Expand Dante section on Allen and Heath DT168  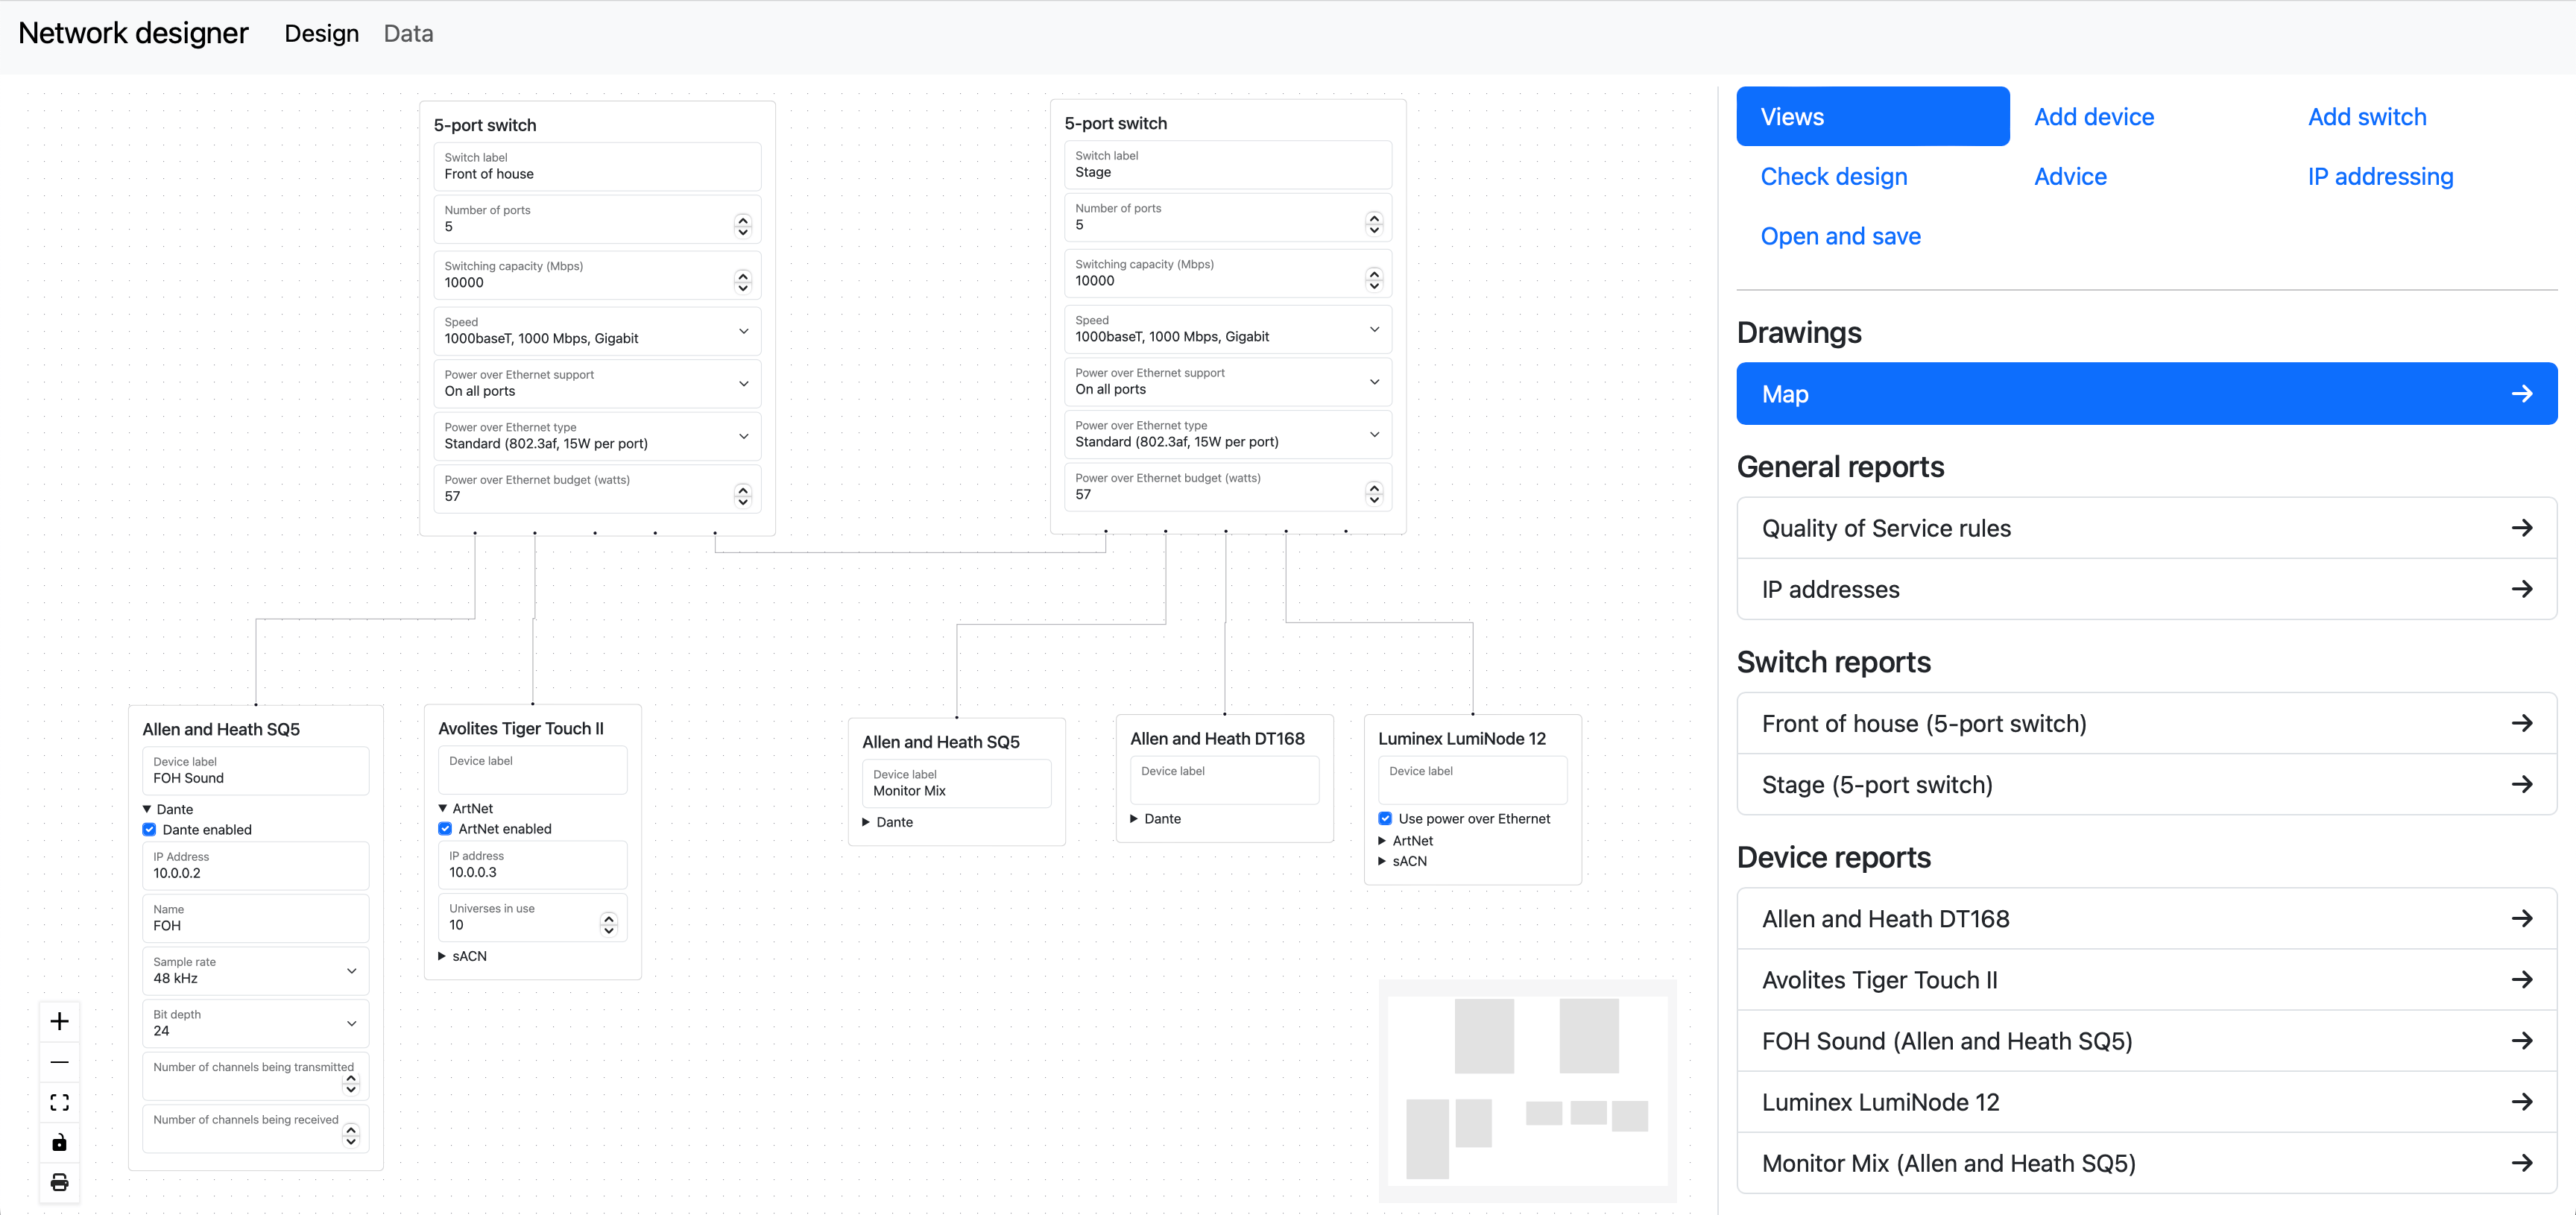tap(1156, 819)
